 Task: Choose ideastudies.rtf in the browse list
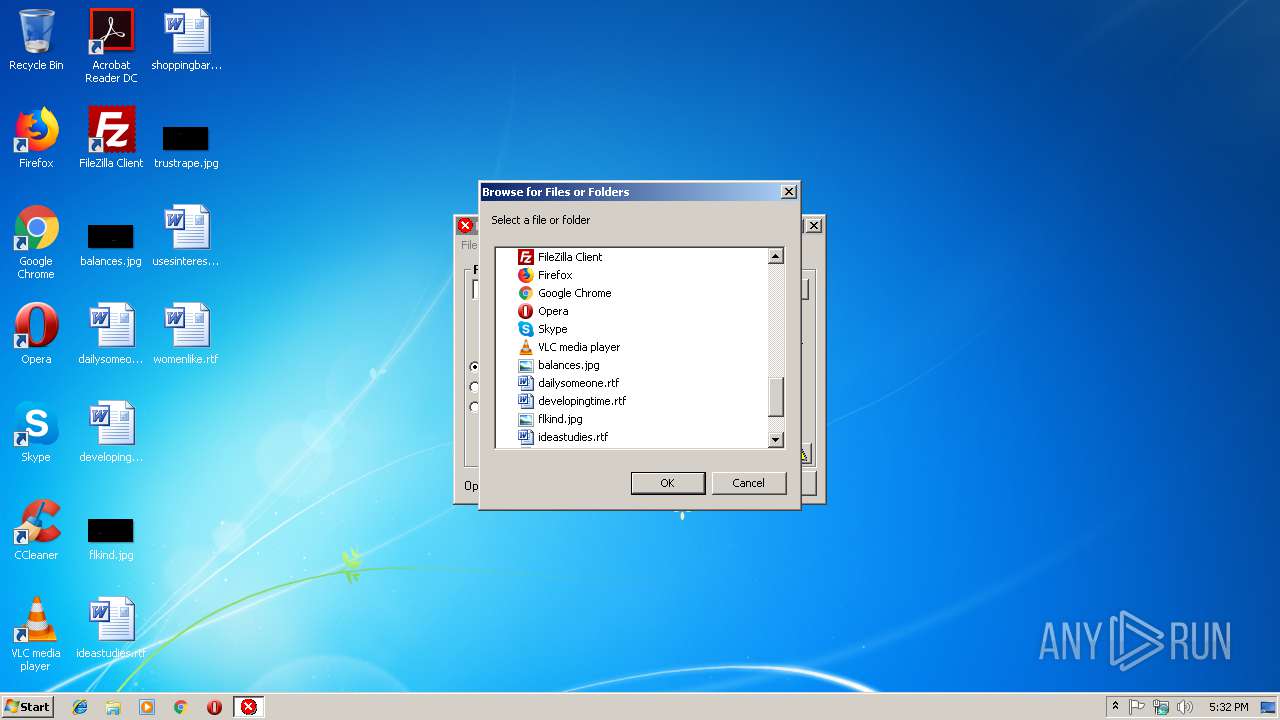point(563,437)
